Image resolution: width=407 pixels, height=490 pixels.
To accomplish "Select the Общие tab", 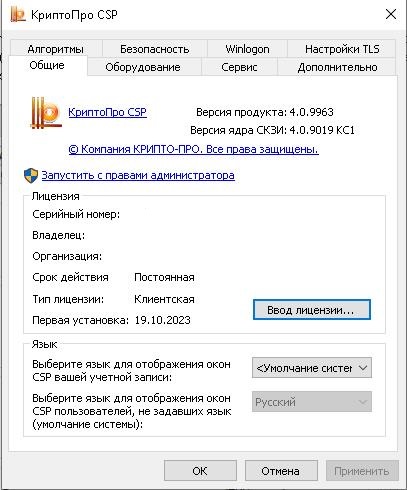I will 47,65.
